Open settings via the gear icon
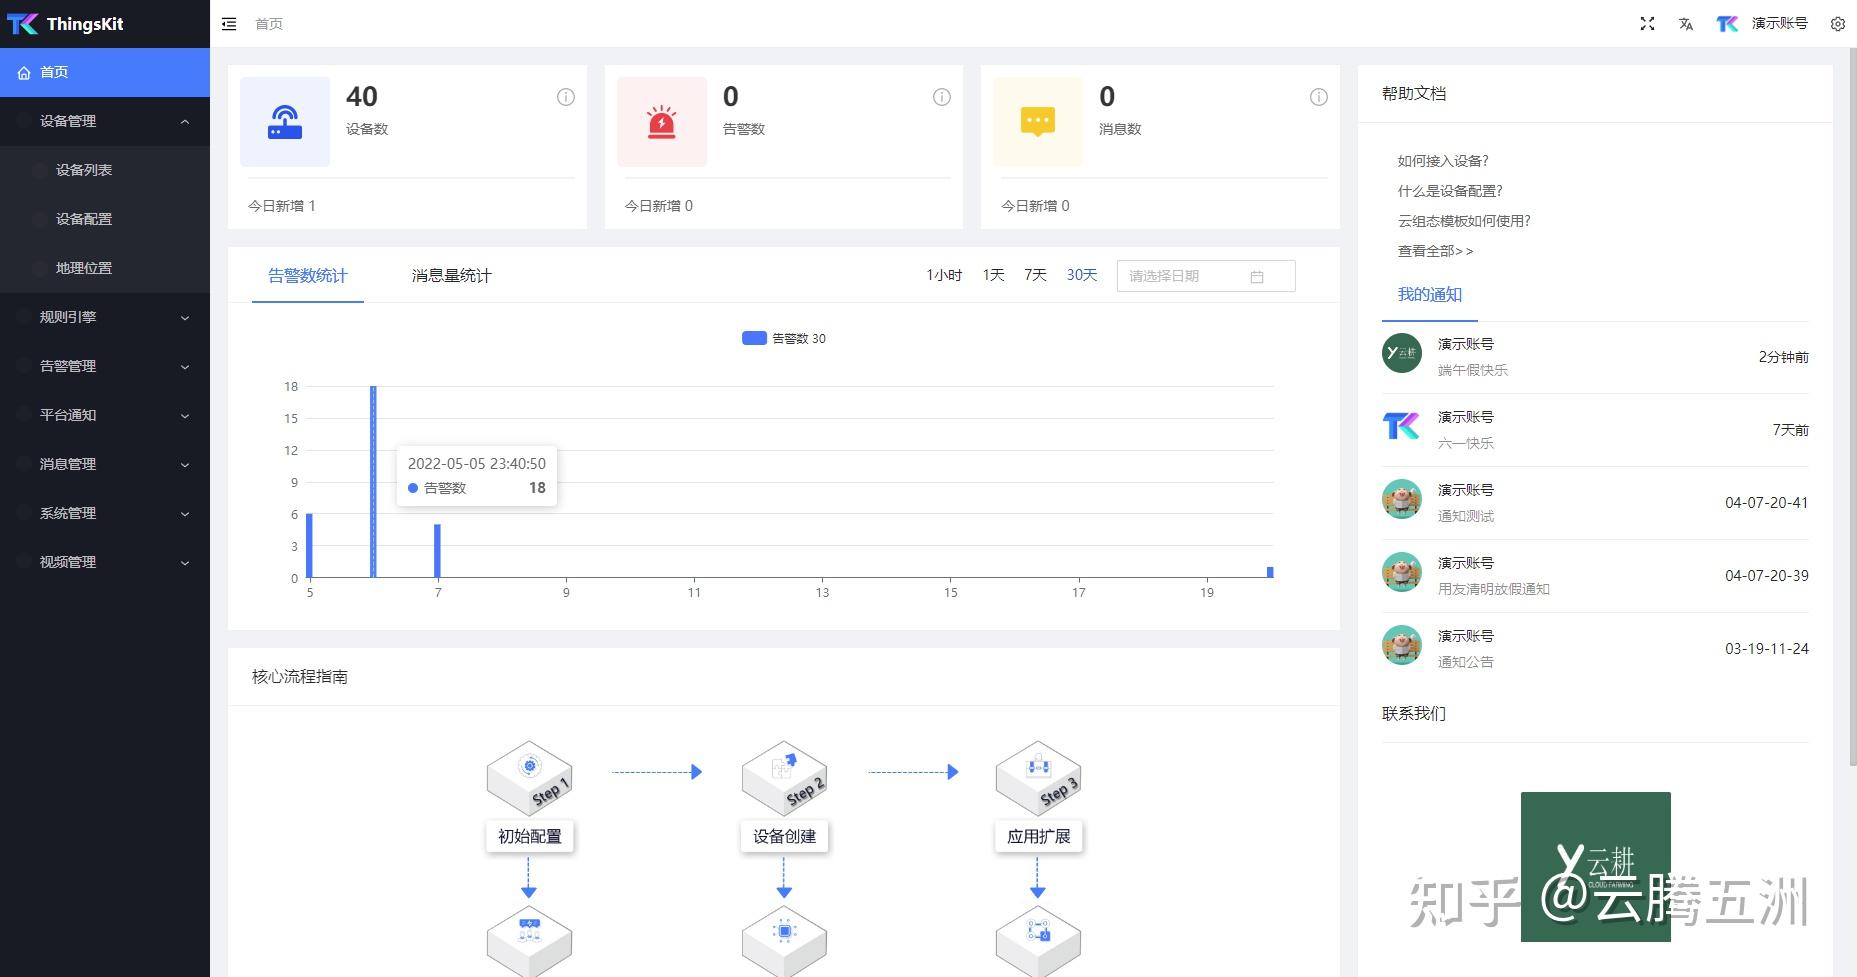The image size is (1857, 977). [1838, 23]
